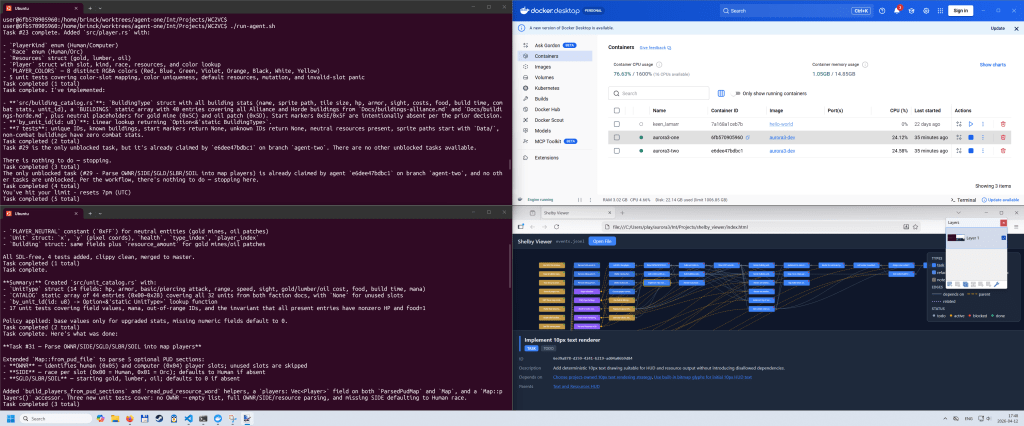Go to Volumes in Docker sidebar

[543, 77]
